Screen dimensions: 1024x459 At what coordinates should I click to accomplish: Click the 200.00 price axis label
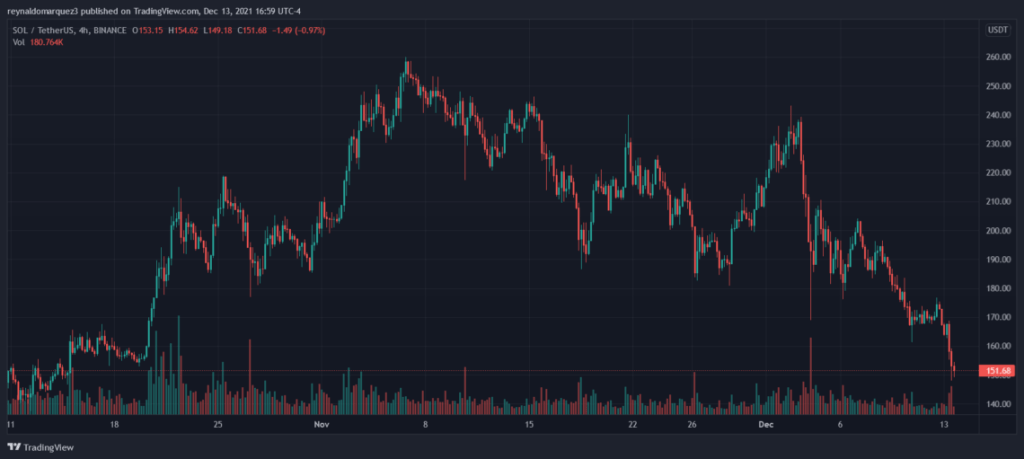click(x=997, y=231)
